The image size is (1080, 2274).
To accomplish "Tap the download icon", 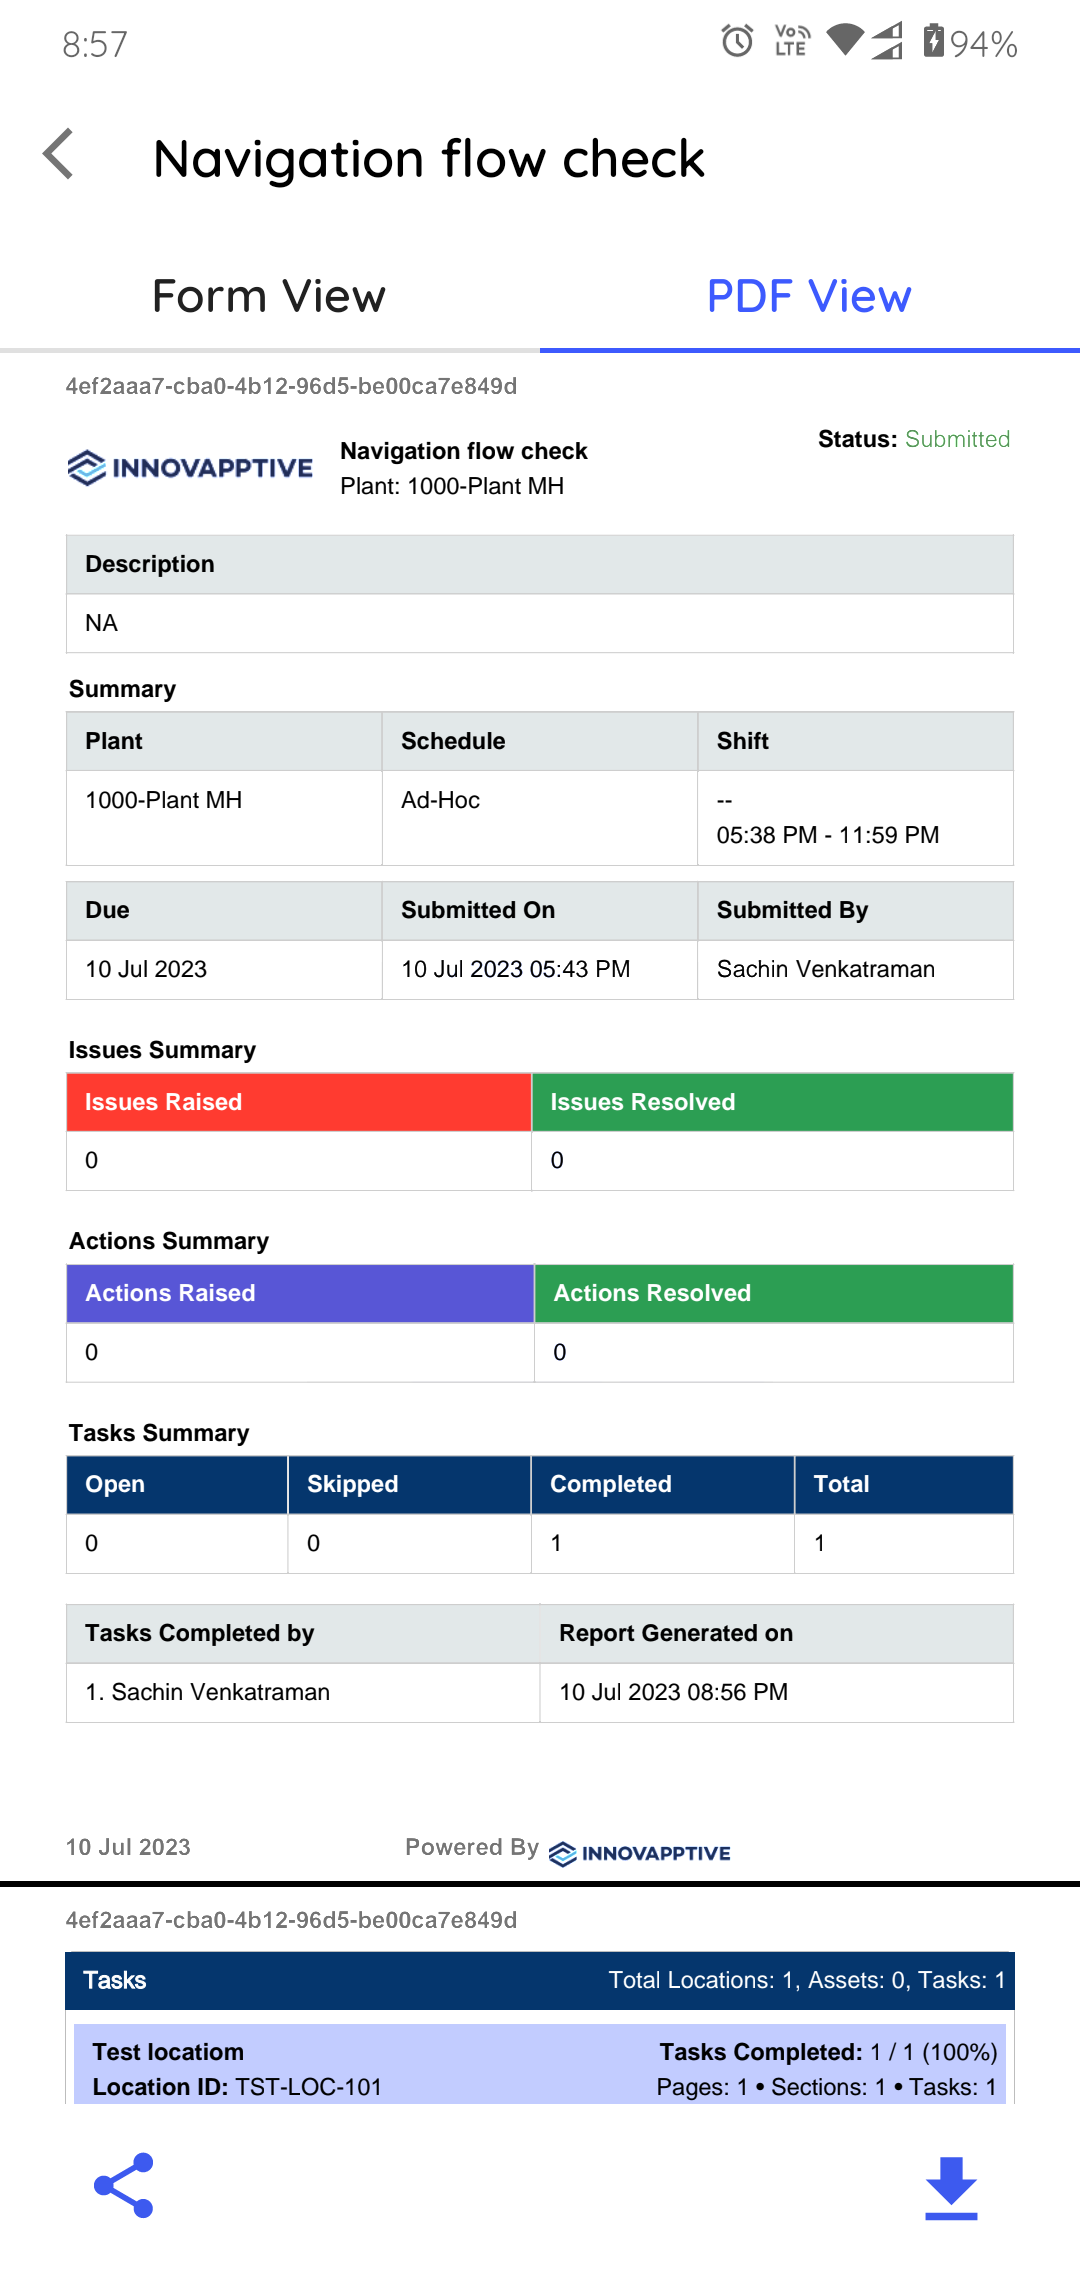I will tap(951, 2187).
